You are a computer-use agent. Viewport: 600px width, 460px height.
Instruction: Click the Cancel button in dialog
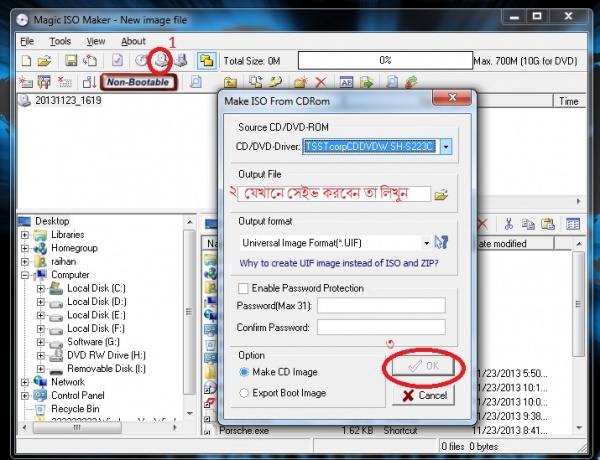click(x=424, y=395)
